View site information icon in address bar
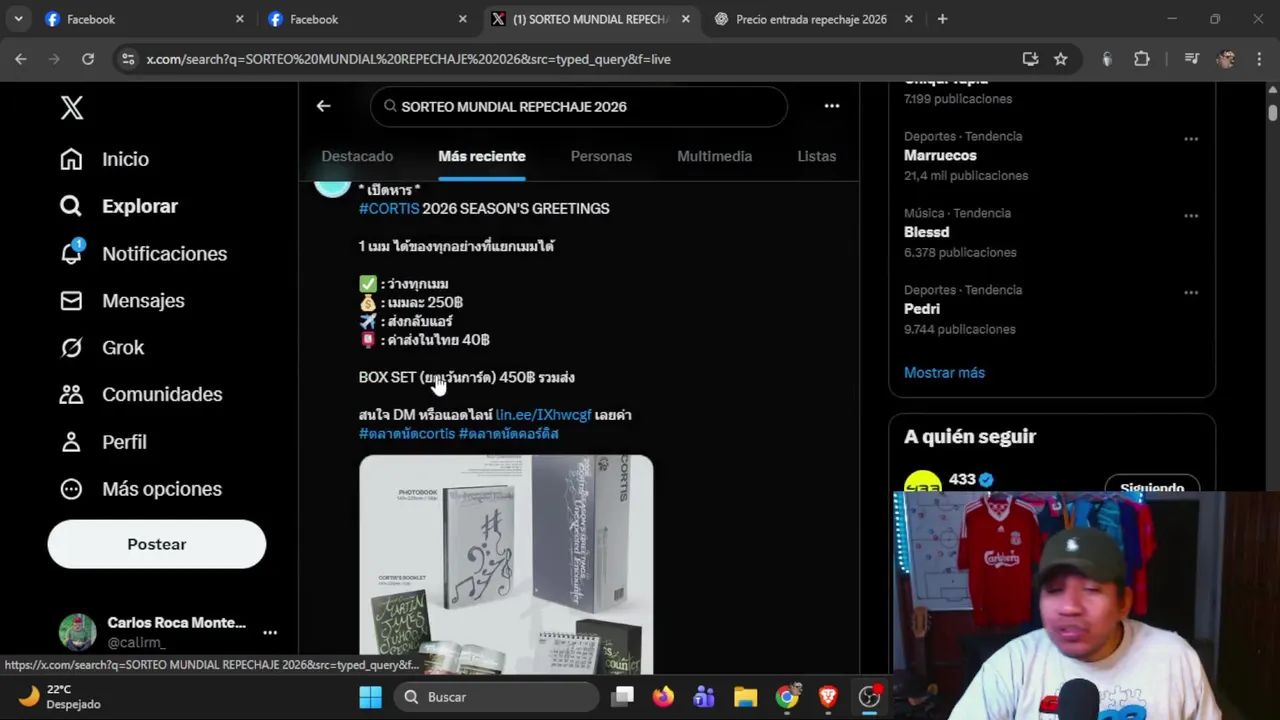Viewport: 1280px width, 720px height. pos(127,59)
